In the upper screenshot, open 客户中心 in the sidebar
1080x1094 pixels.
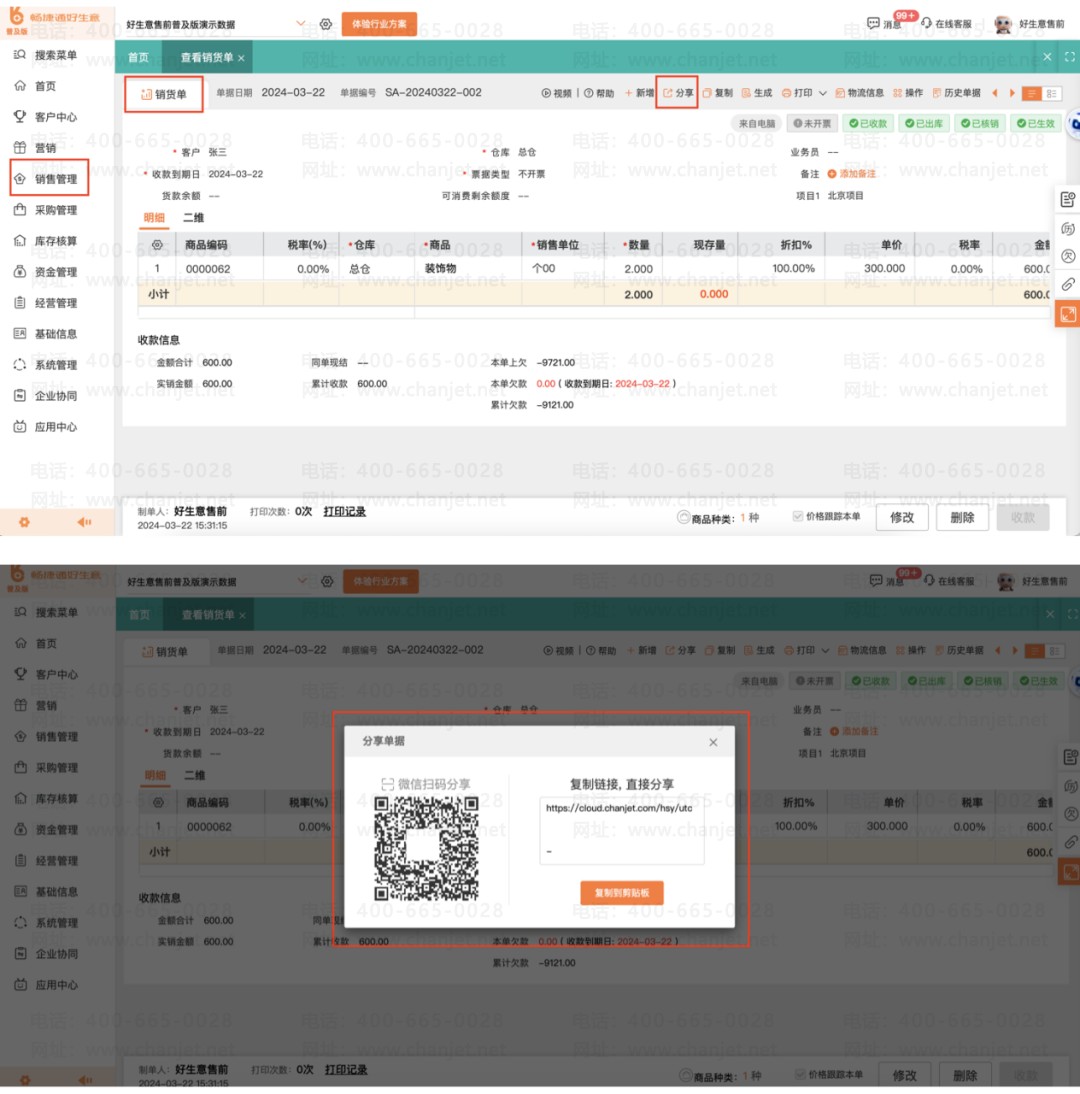coord(46,117)
